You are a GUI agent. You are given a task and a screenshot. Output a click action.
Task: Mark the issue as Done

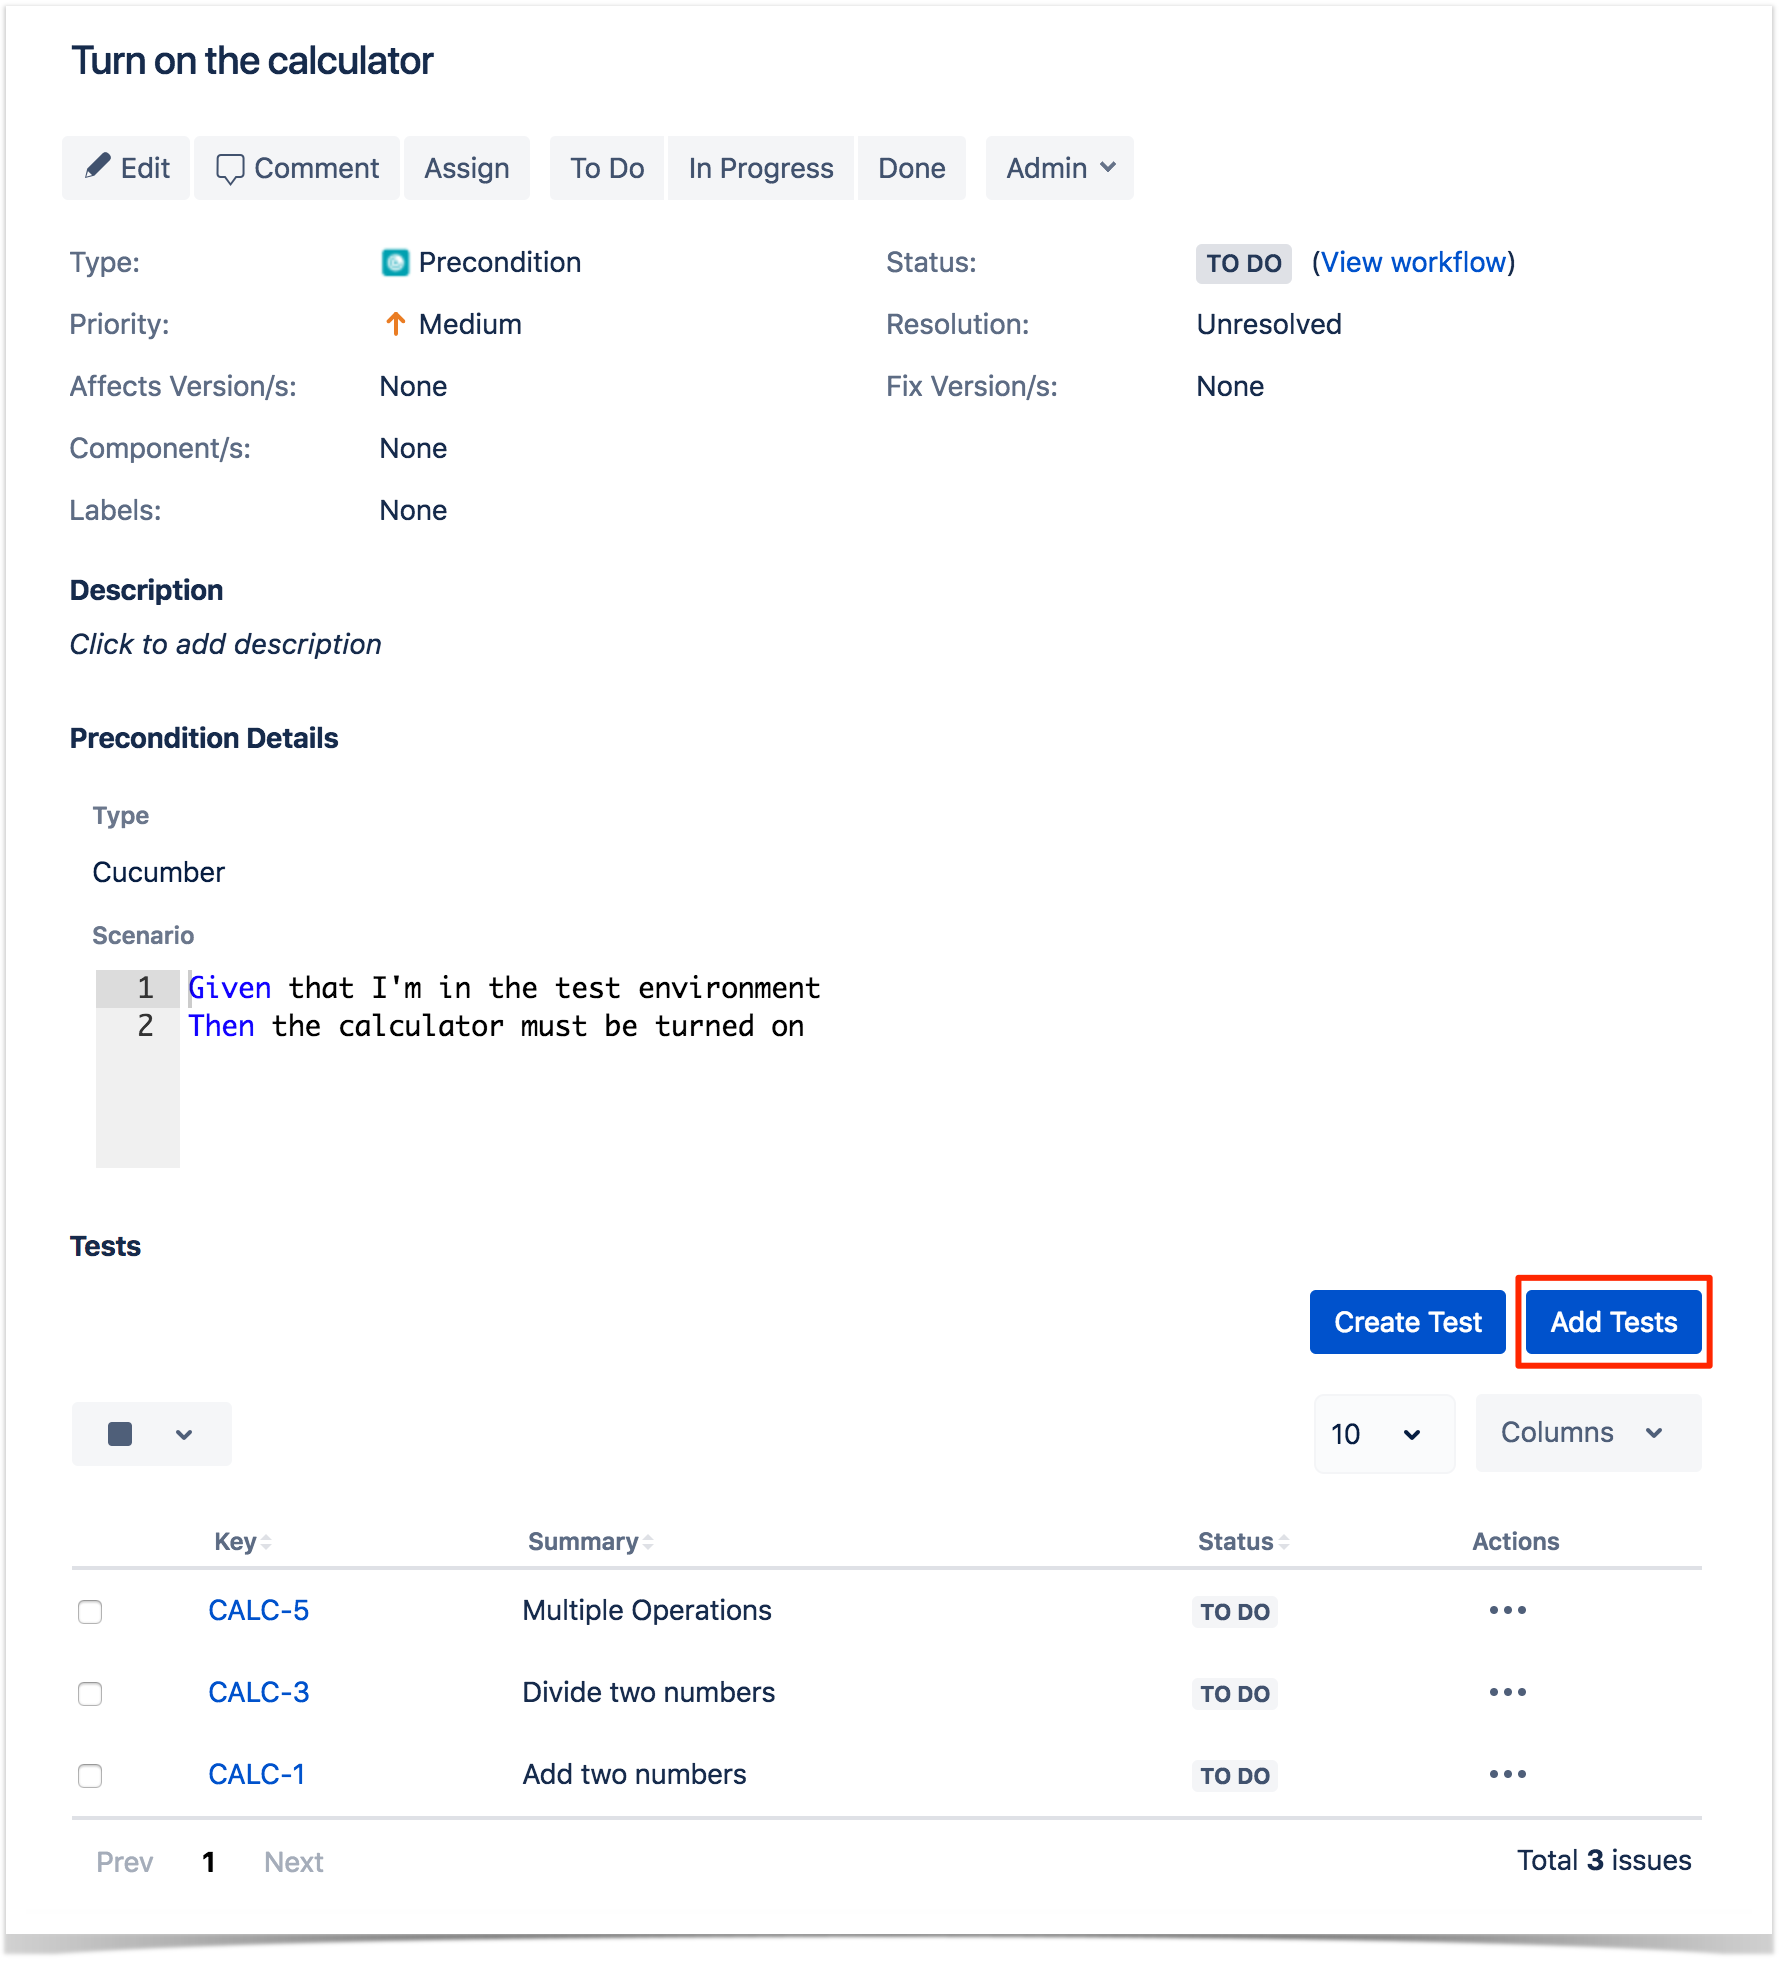912,168
